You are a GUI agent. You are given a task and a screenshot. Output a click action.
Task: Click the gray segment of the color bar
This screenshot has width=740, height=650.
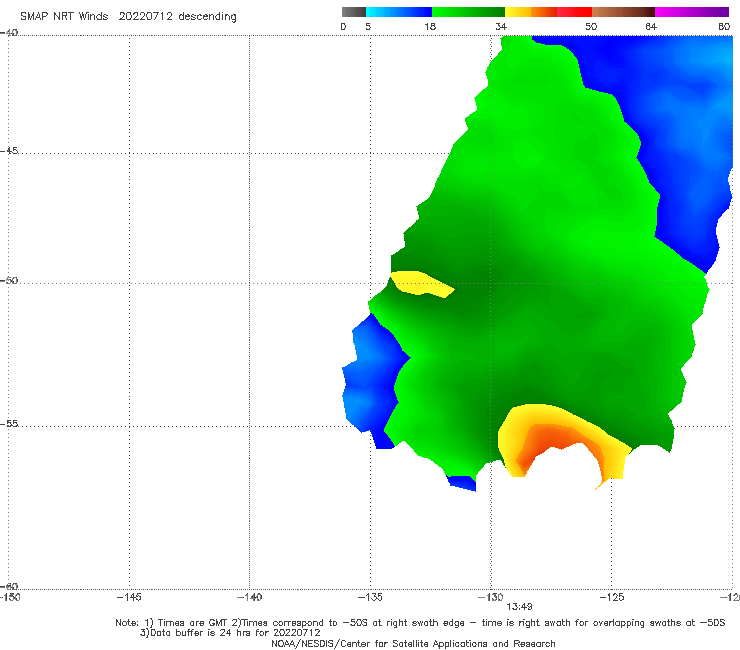point(354,12)
